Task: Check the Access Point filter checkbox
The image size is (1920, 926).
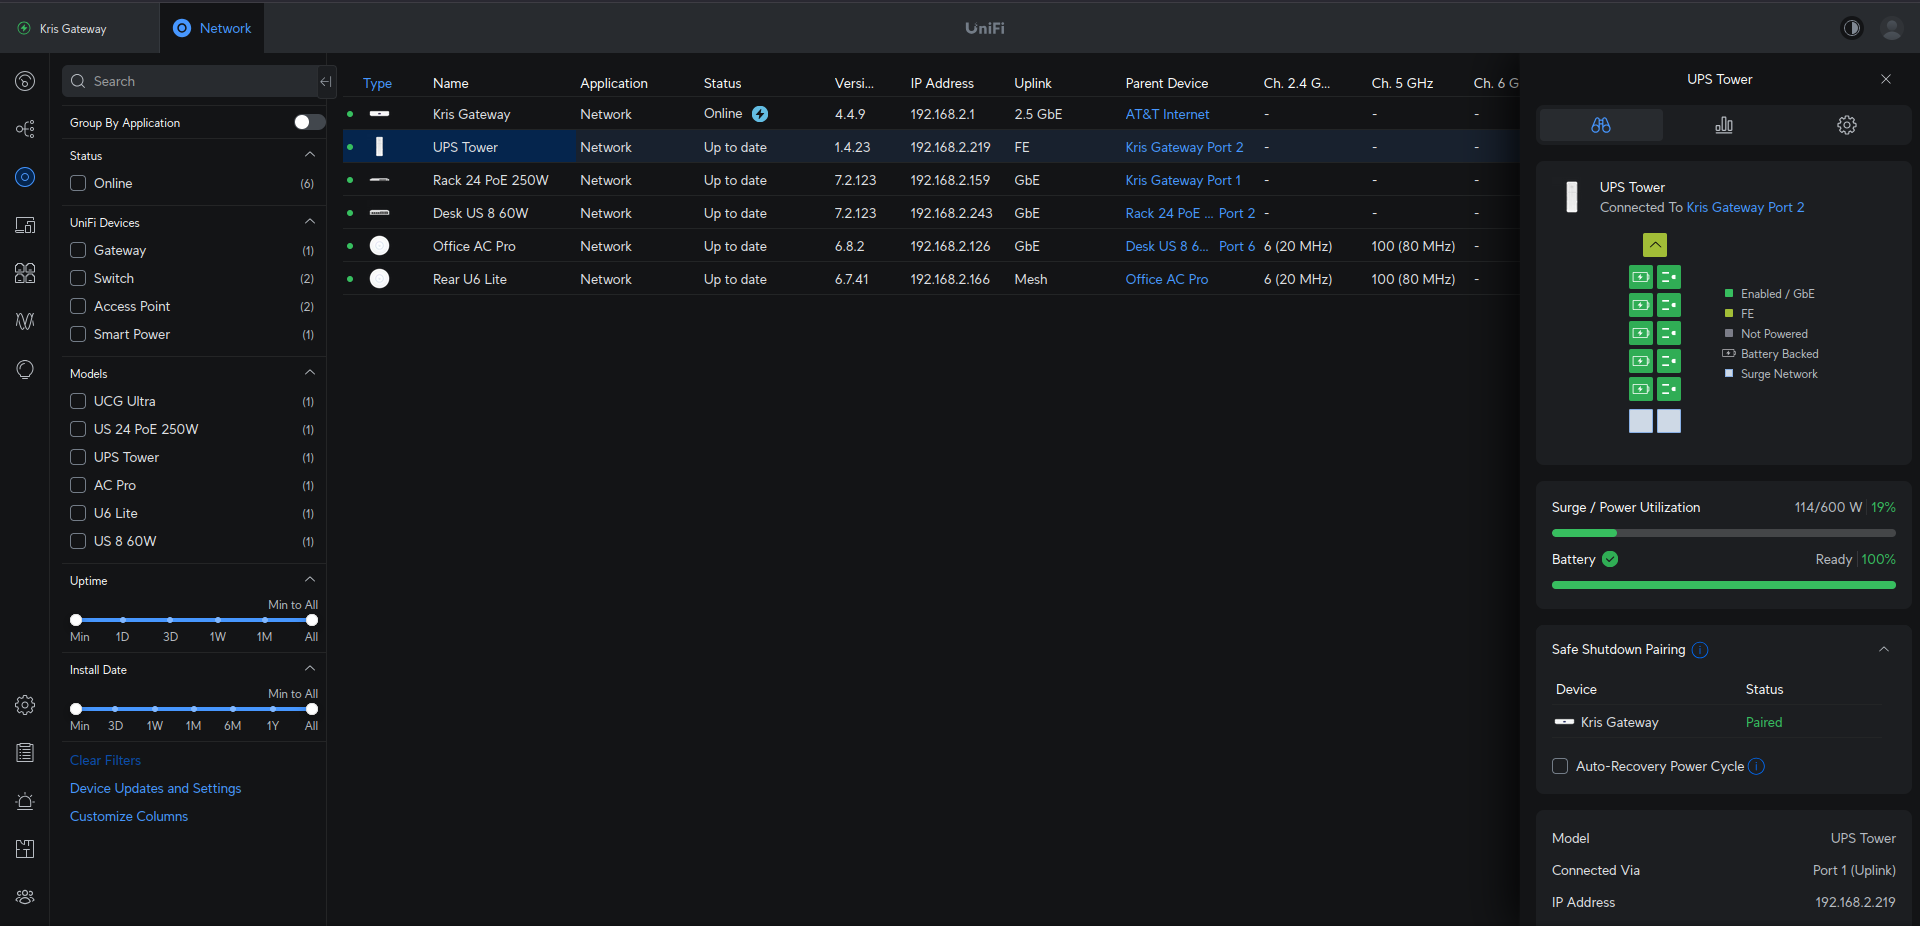Action: [x=78, y=306]
